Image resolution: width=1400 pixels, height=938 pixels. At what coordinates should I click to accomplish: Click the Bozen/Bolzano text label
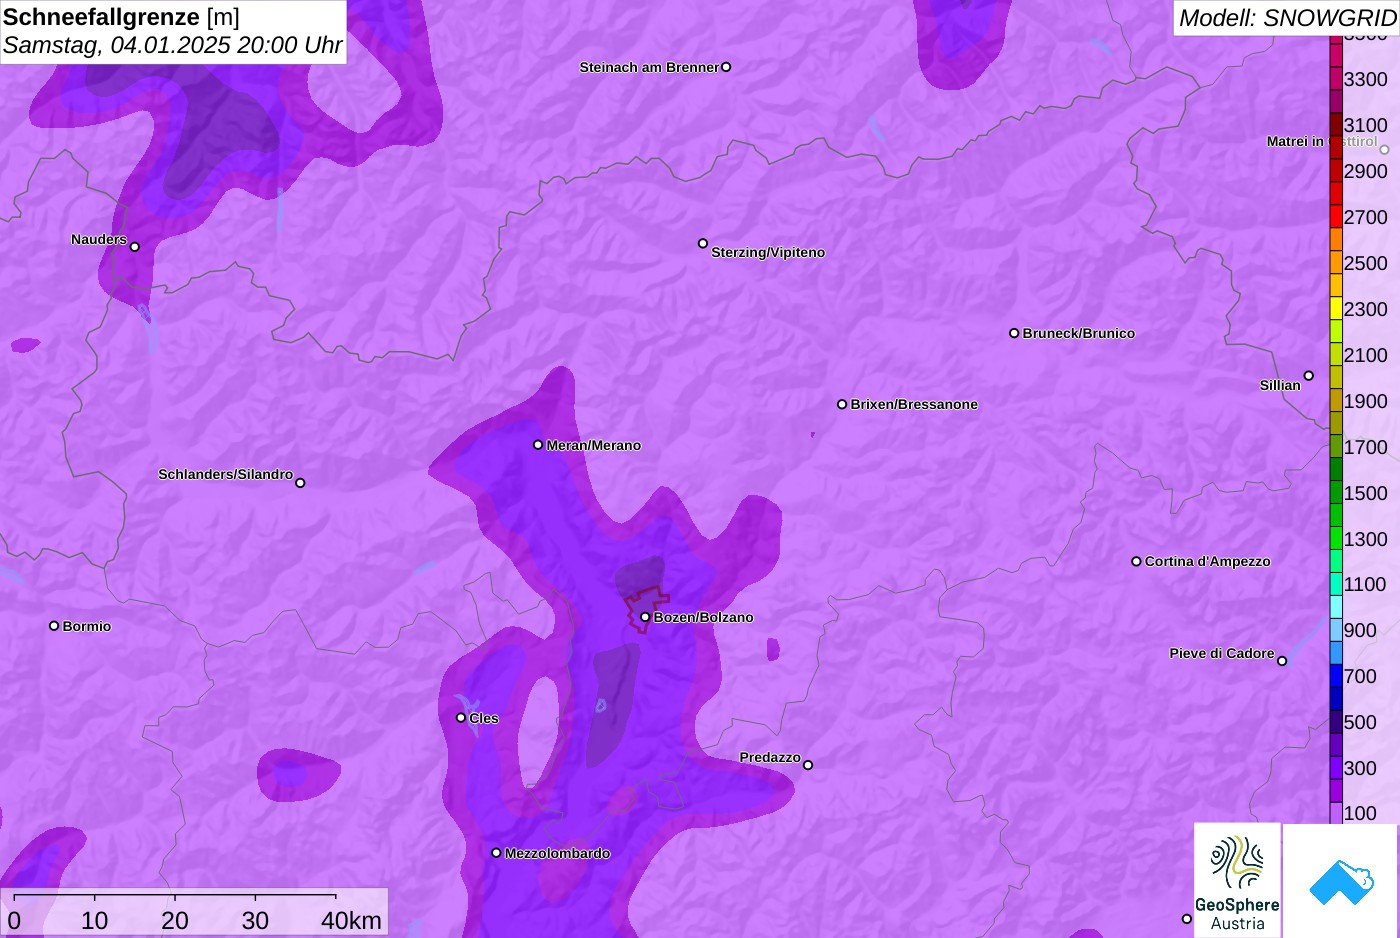coord(704,617)
